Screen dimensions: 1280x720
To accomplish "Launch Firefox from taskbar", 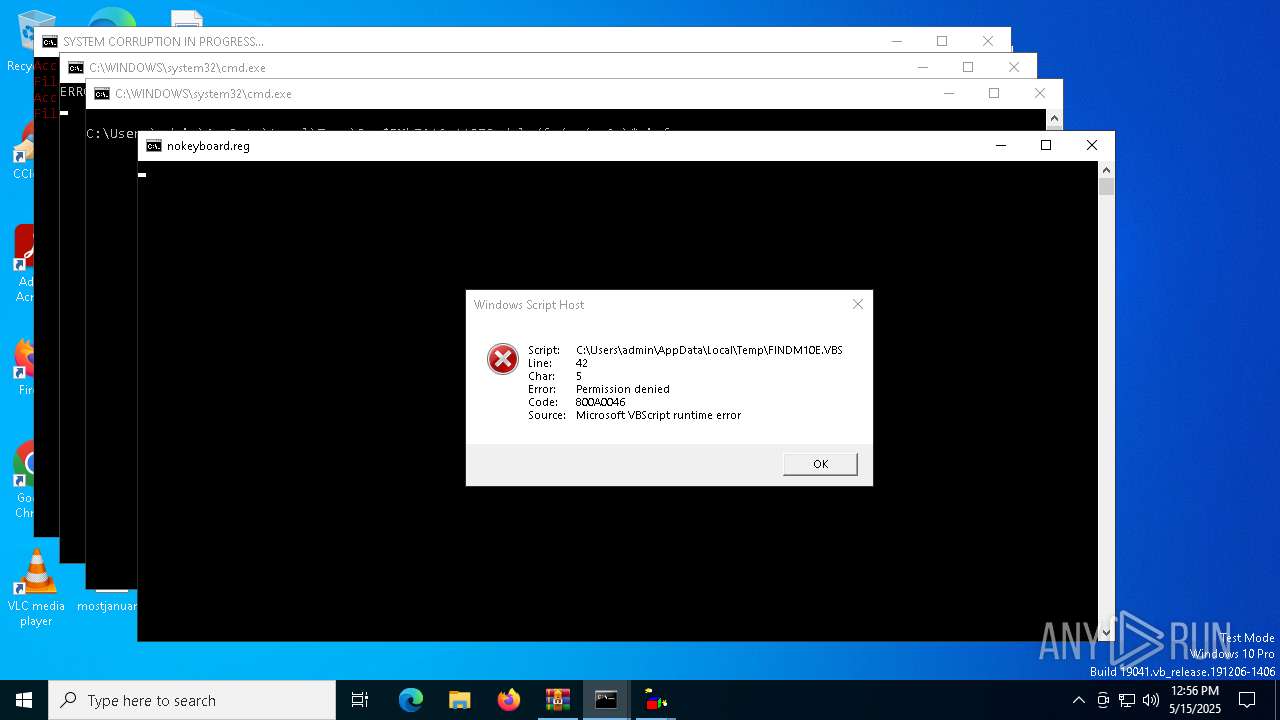I will (x=509, y=700).
